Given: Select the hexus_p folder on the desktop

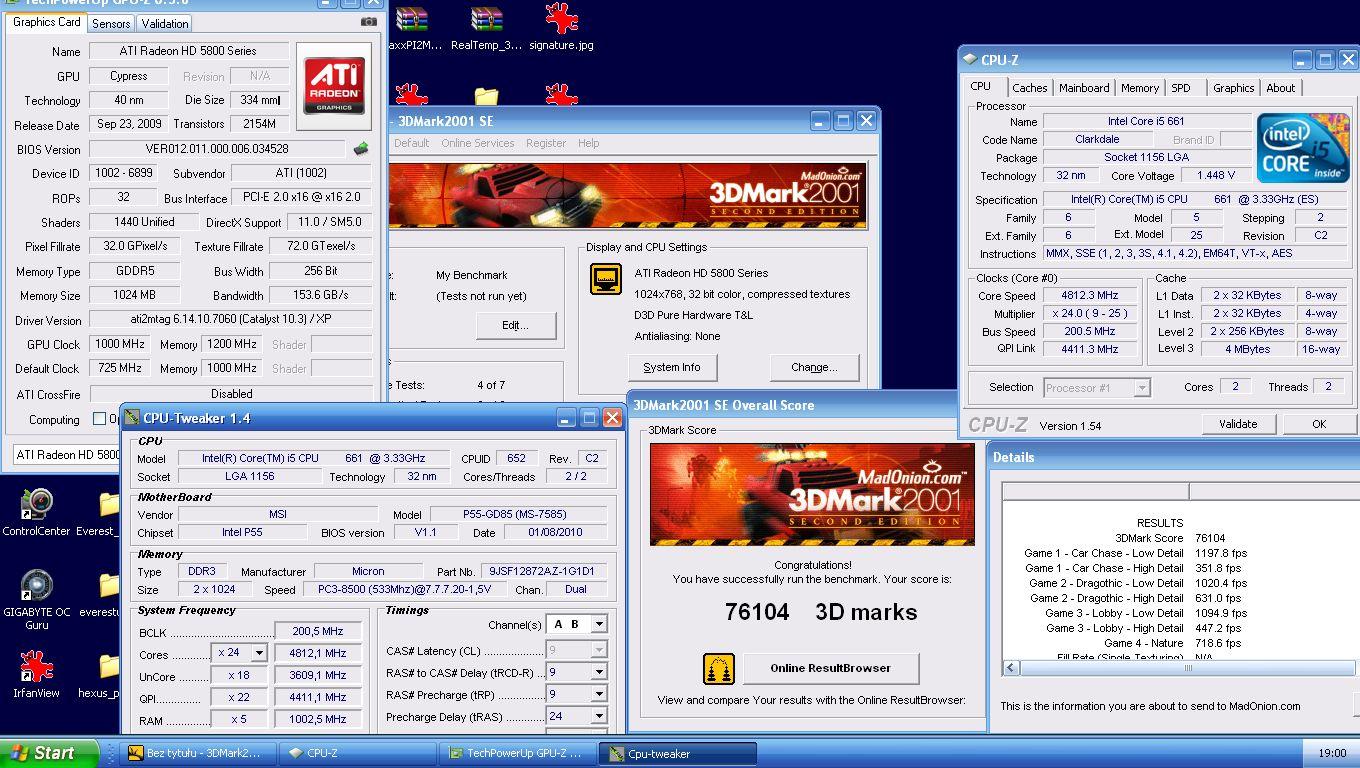Looking at the screenshot, I should coord(103,675).
